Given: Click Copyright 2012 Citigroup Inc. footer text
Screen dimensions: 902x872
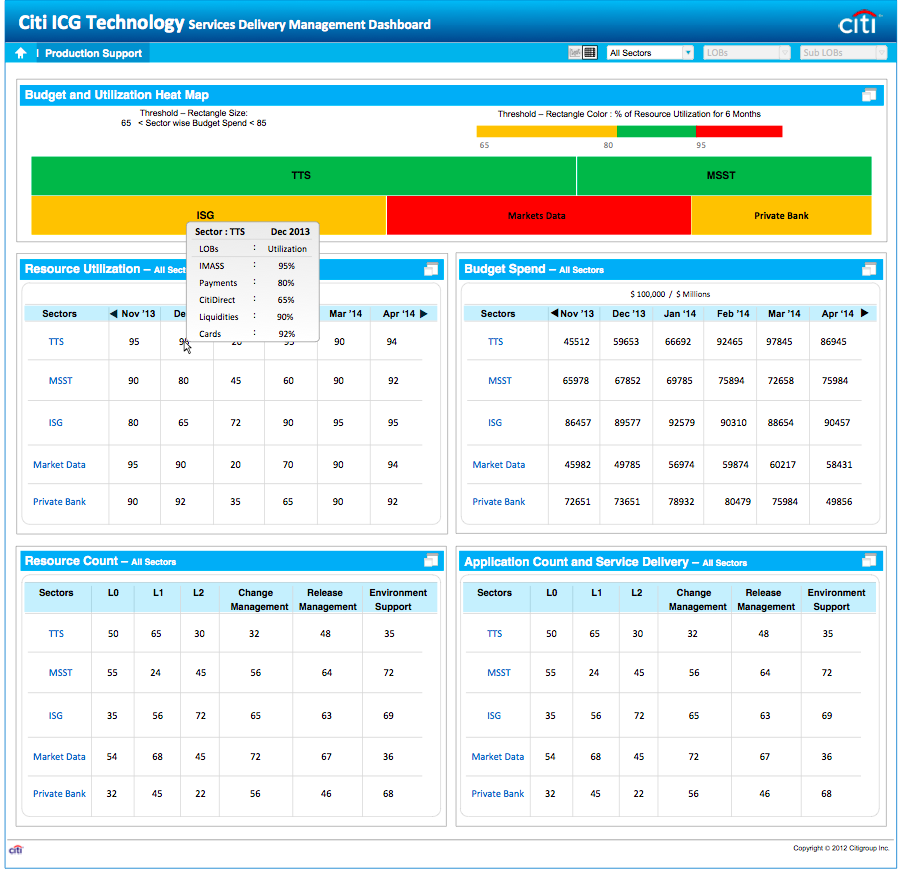Looking at the screenshot, I should click(840, 848).
